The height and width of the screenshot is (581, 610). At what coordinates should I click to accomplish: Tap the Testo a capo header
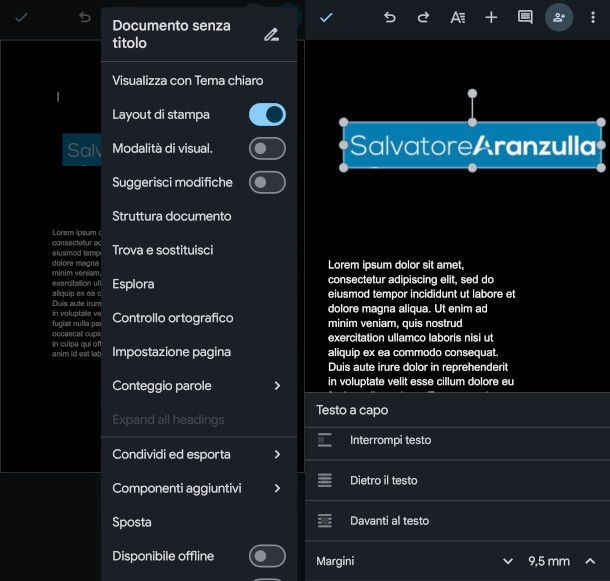pyautogui.click(x=352, y=410)
